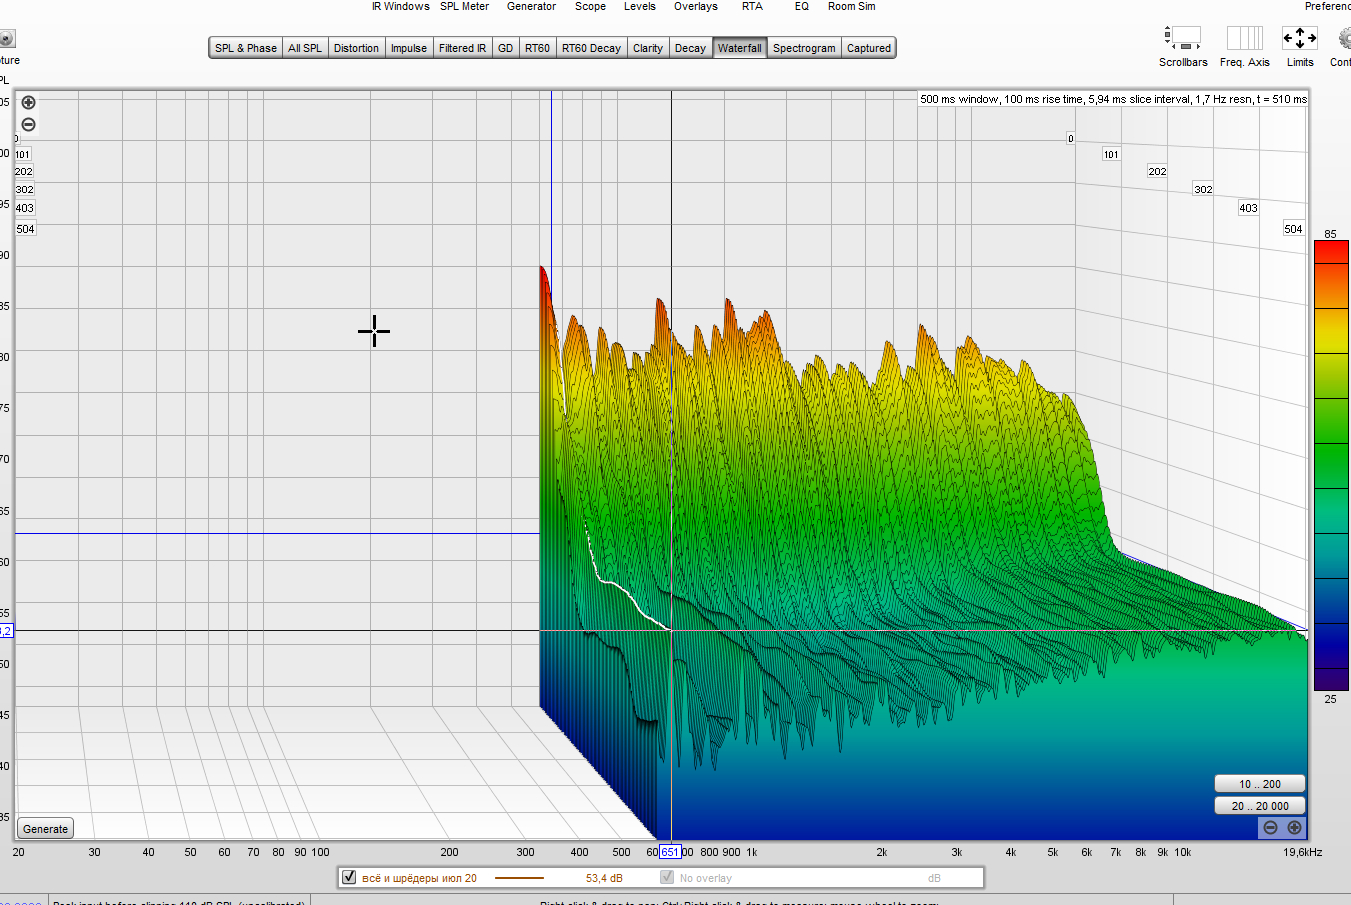Viewport: 1351px width, 905px height.
Task: Click the horizontal zoom out button at bottom-right
Action: tap(1270, 827)
